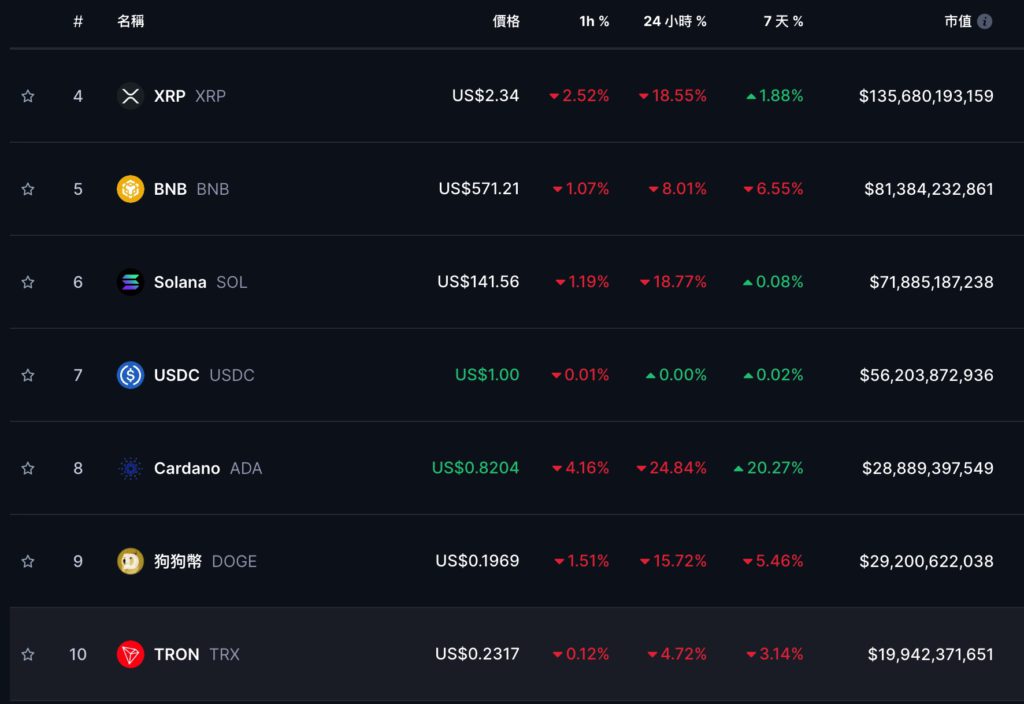Sort the table by 市值
The image size is (1024, 704).
click(957, 21)
